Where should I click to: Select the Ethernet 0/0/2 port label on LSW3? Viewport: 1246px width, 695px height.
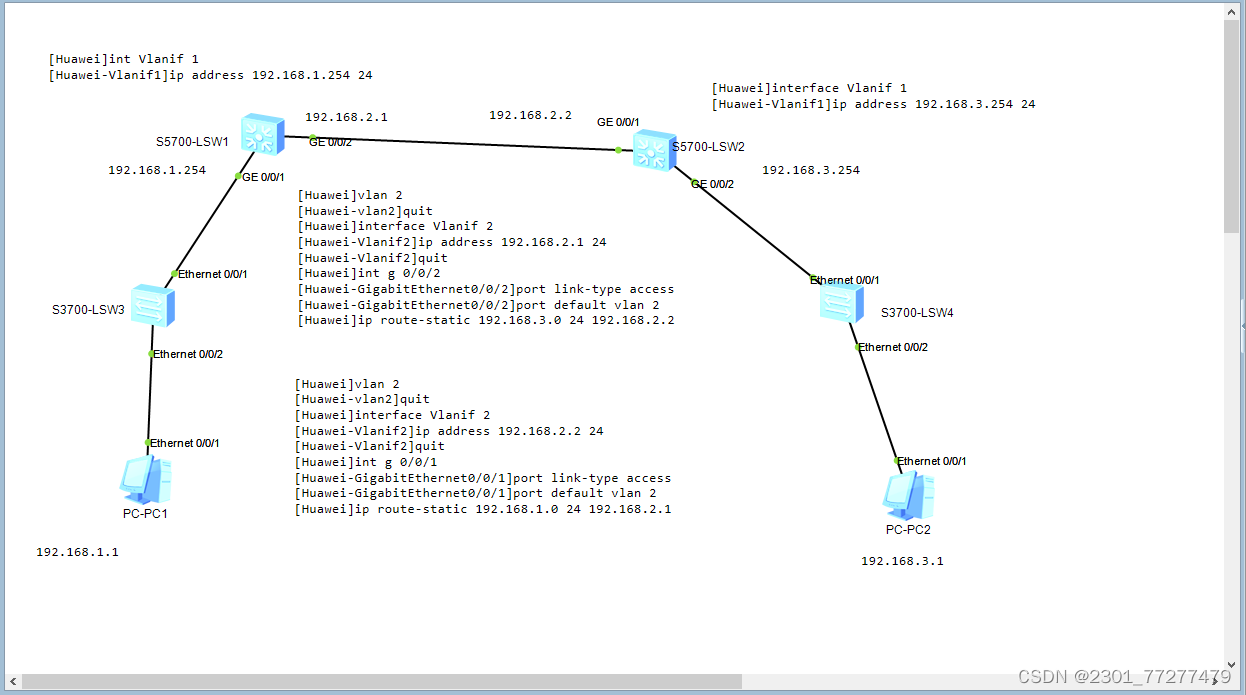(x=188, y=353)
